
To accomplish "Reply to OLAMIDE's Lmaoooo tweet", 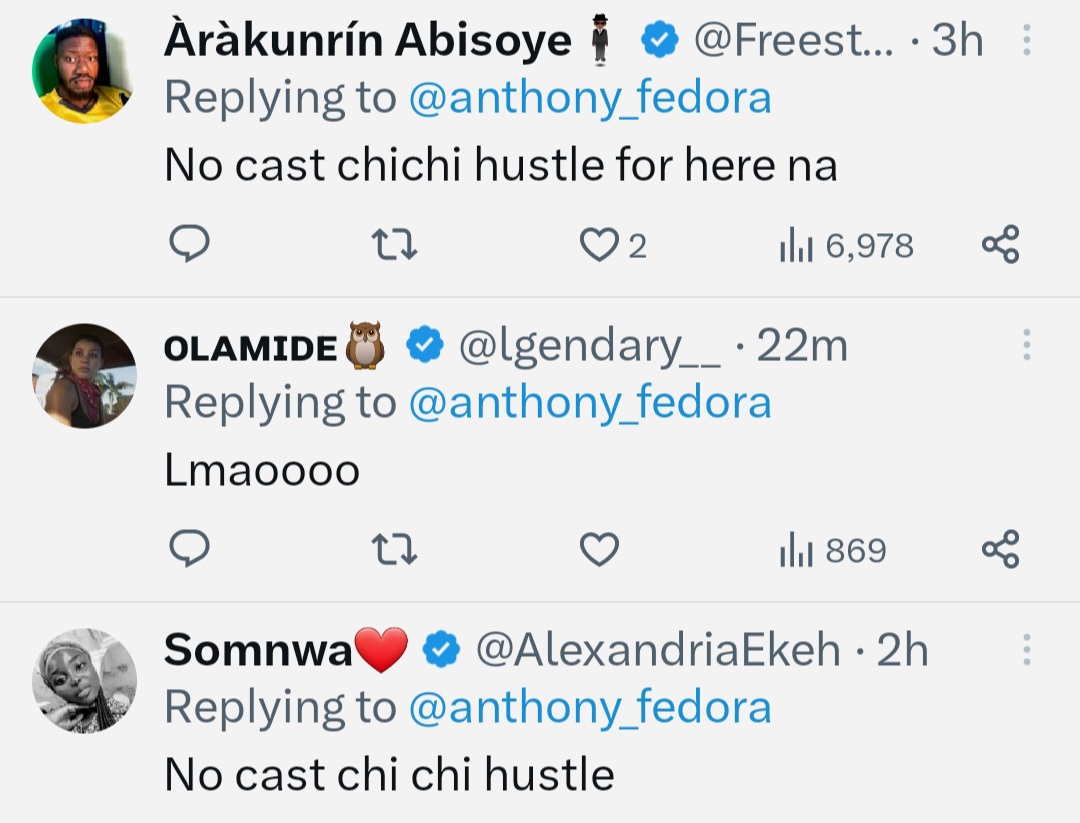I will 189,550.
